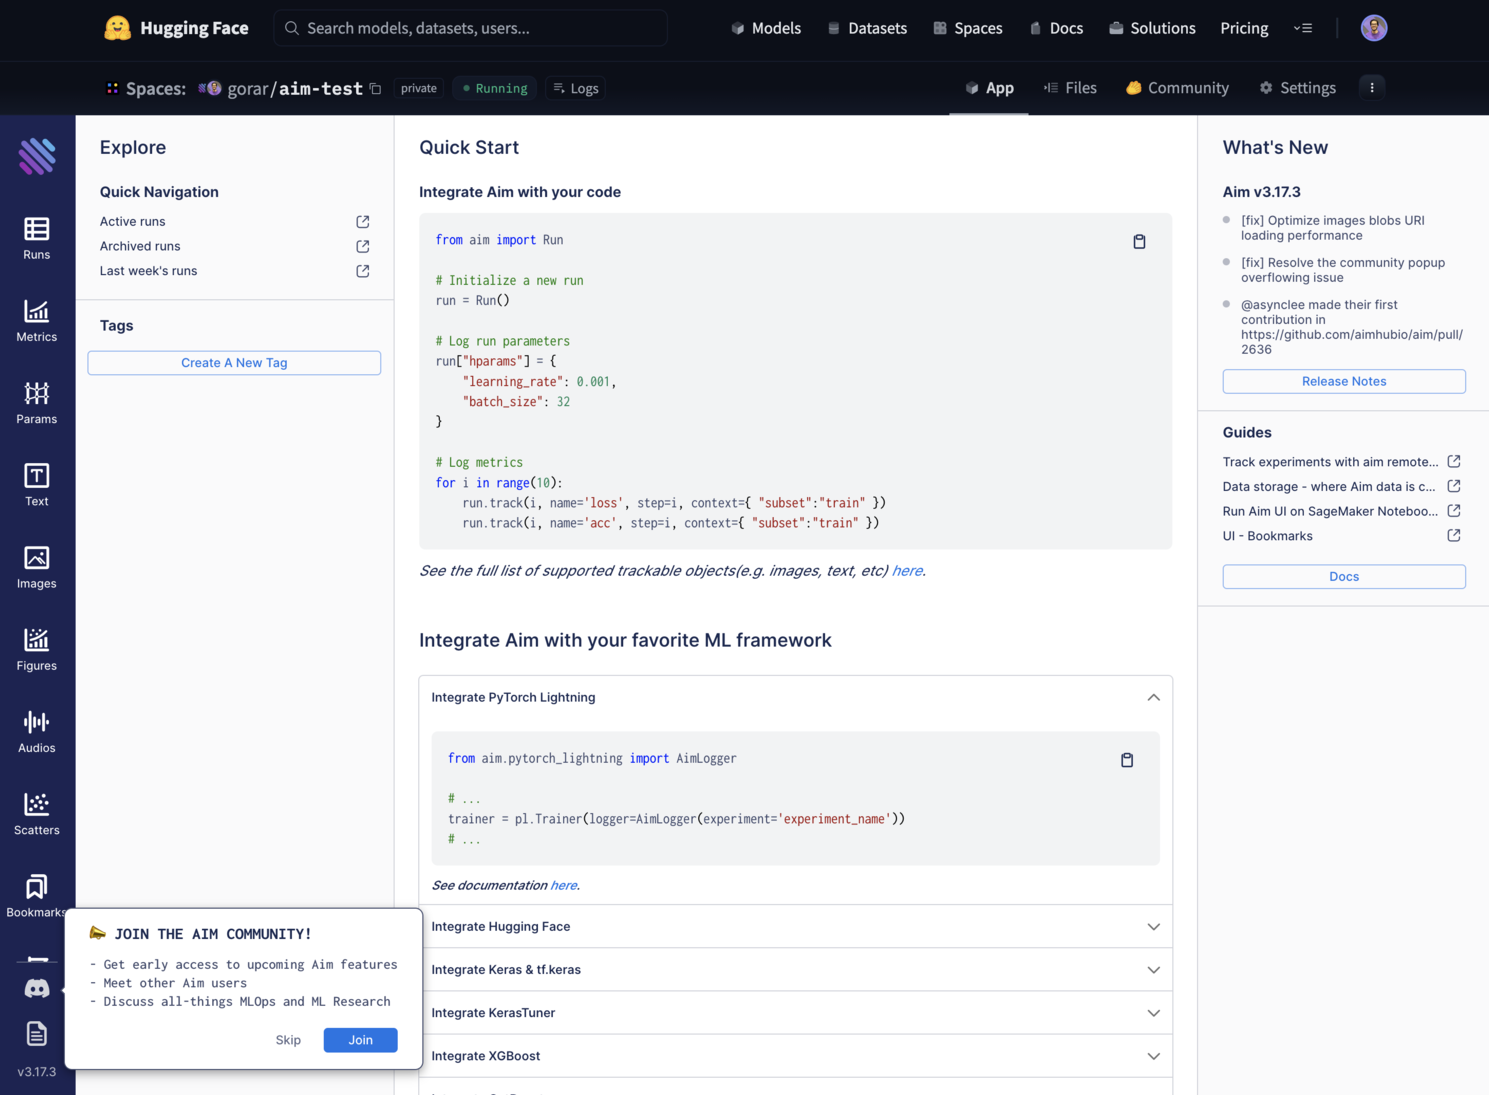Open the space Settings tab

[1297, 88]
